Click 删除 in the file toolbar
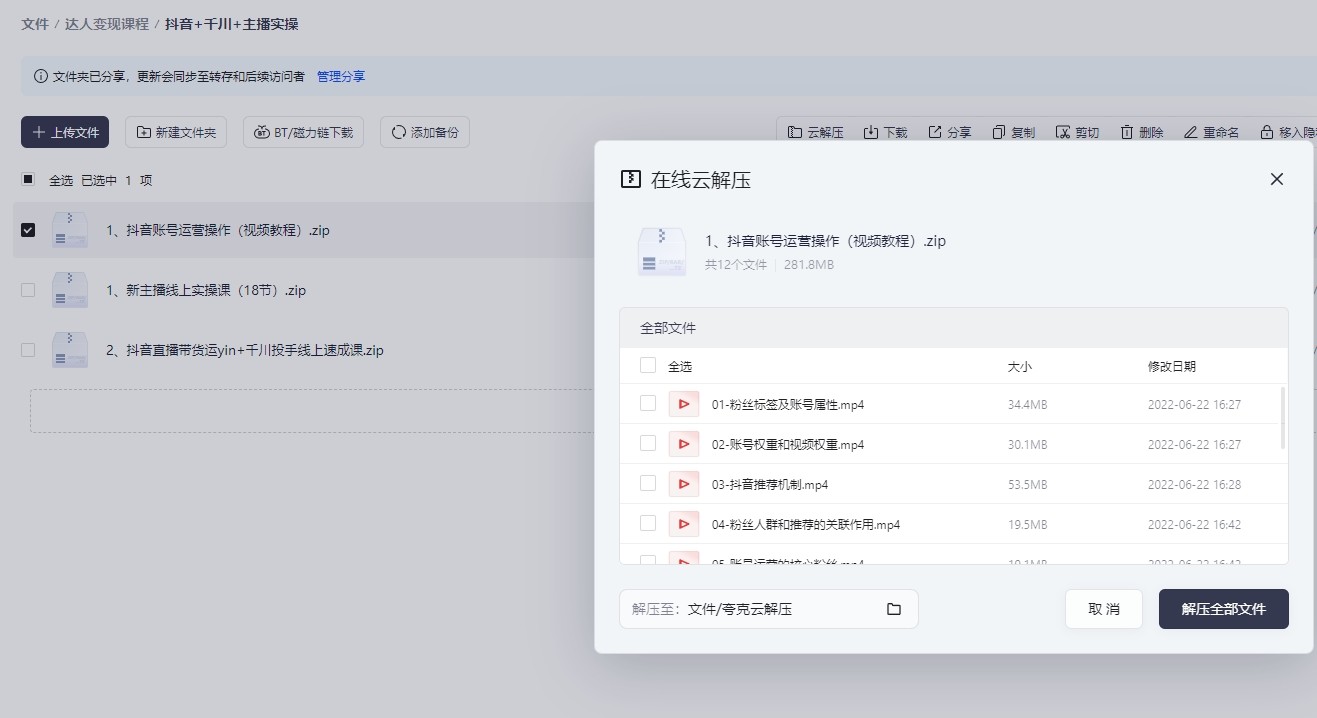 1141,132
